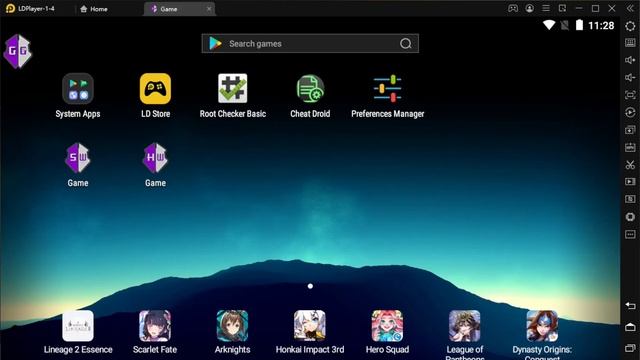The width and height of the screenshot is (640, 360).
Task: Start video recording from sidebar
Action: pos(630,182)
